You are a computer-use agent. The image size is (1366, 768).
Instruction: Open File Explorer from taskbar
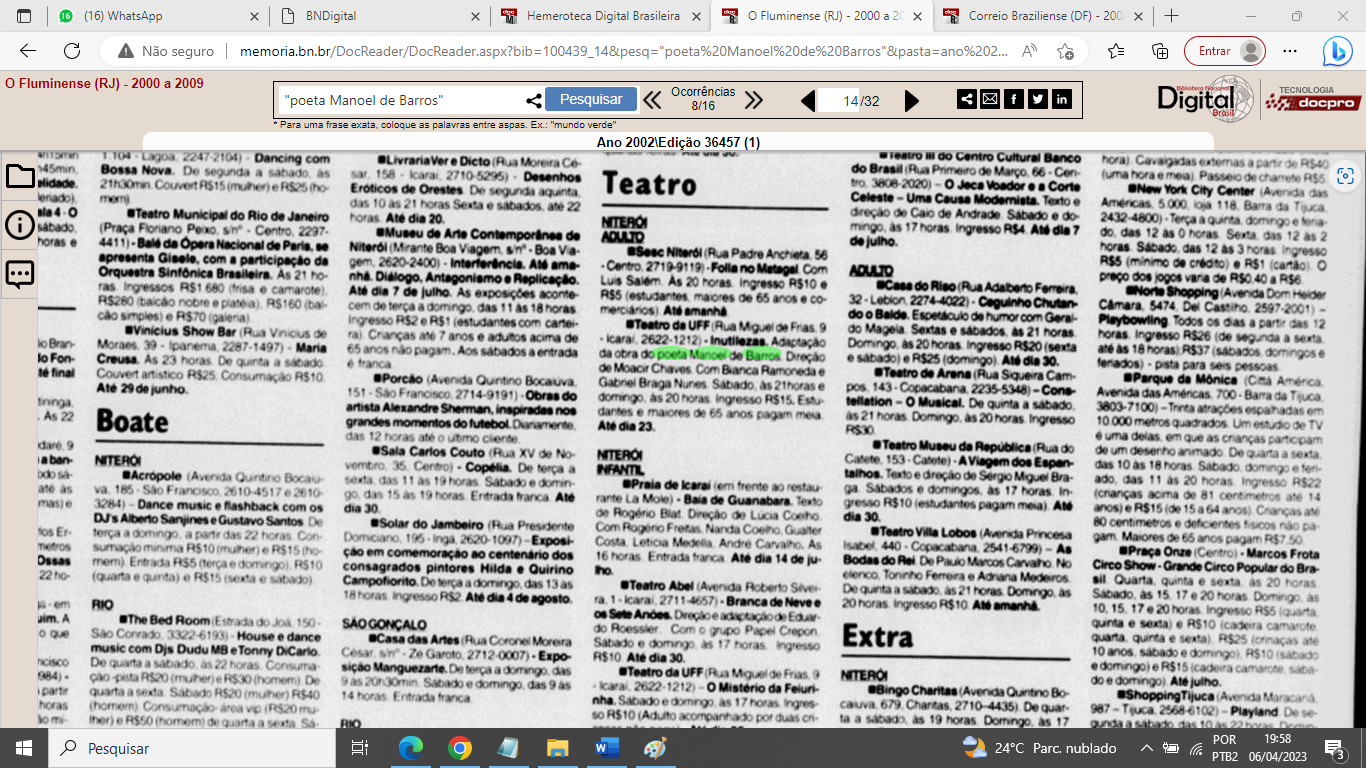[x=558, y=747]
